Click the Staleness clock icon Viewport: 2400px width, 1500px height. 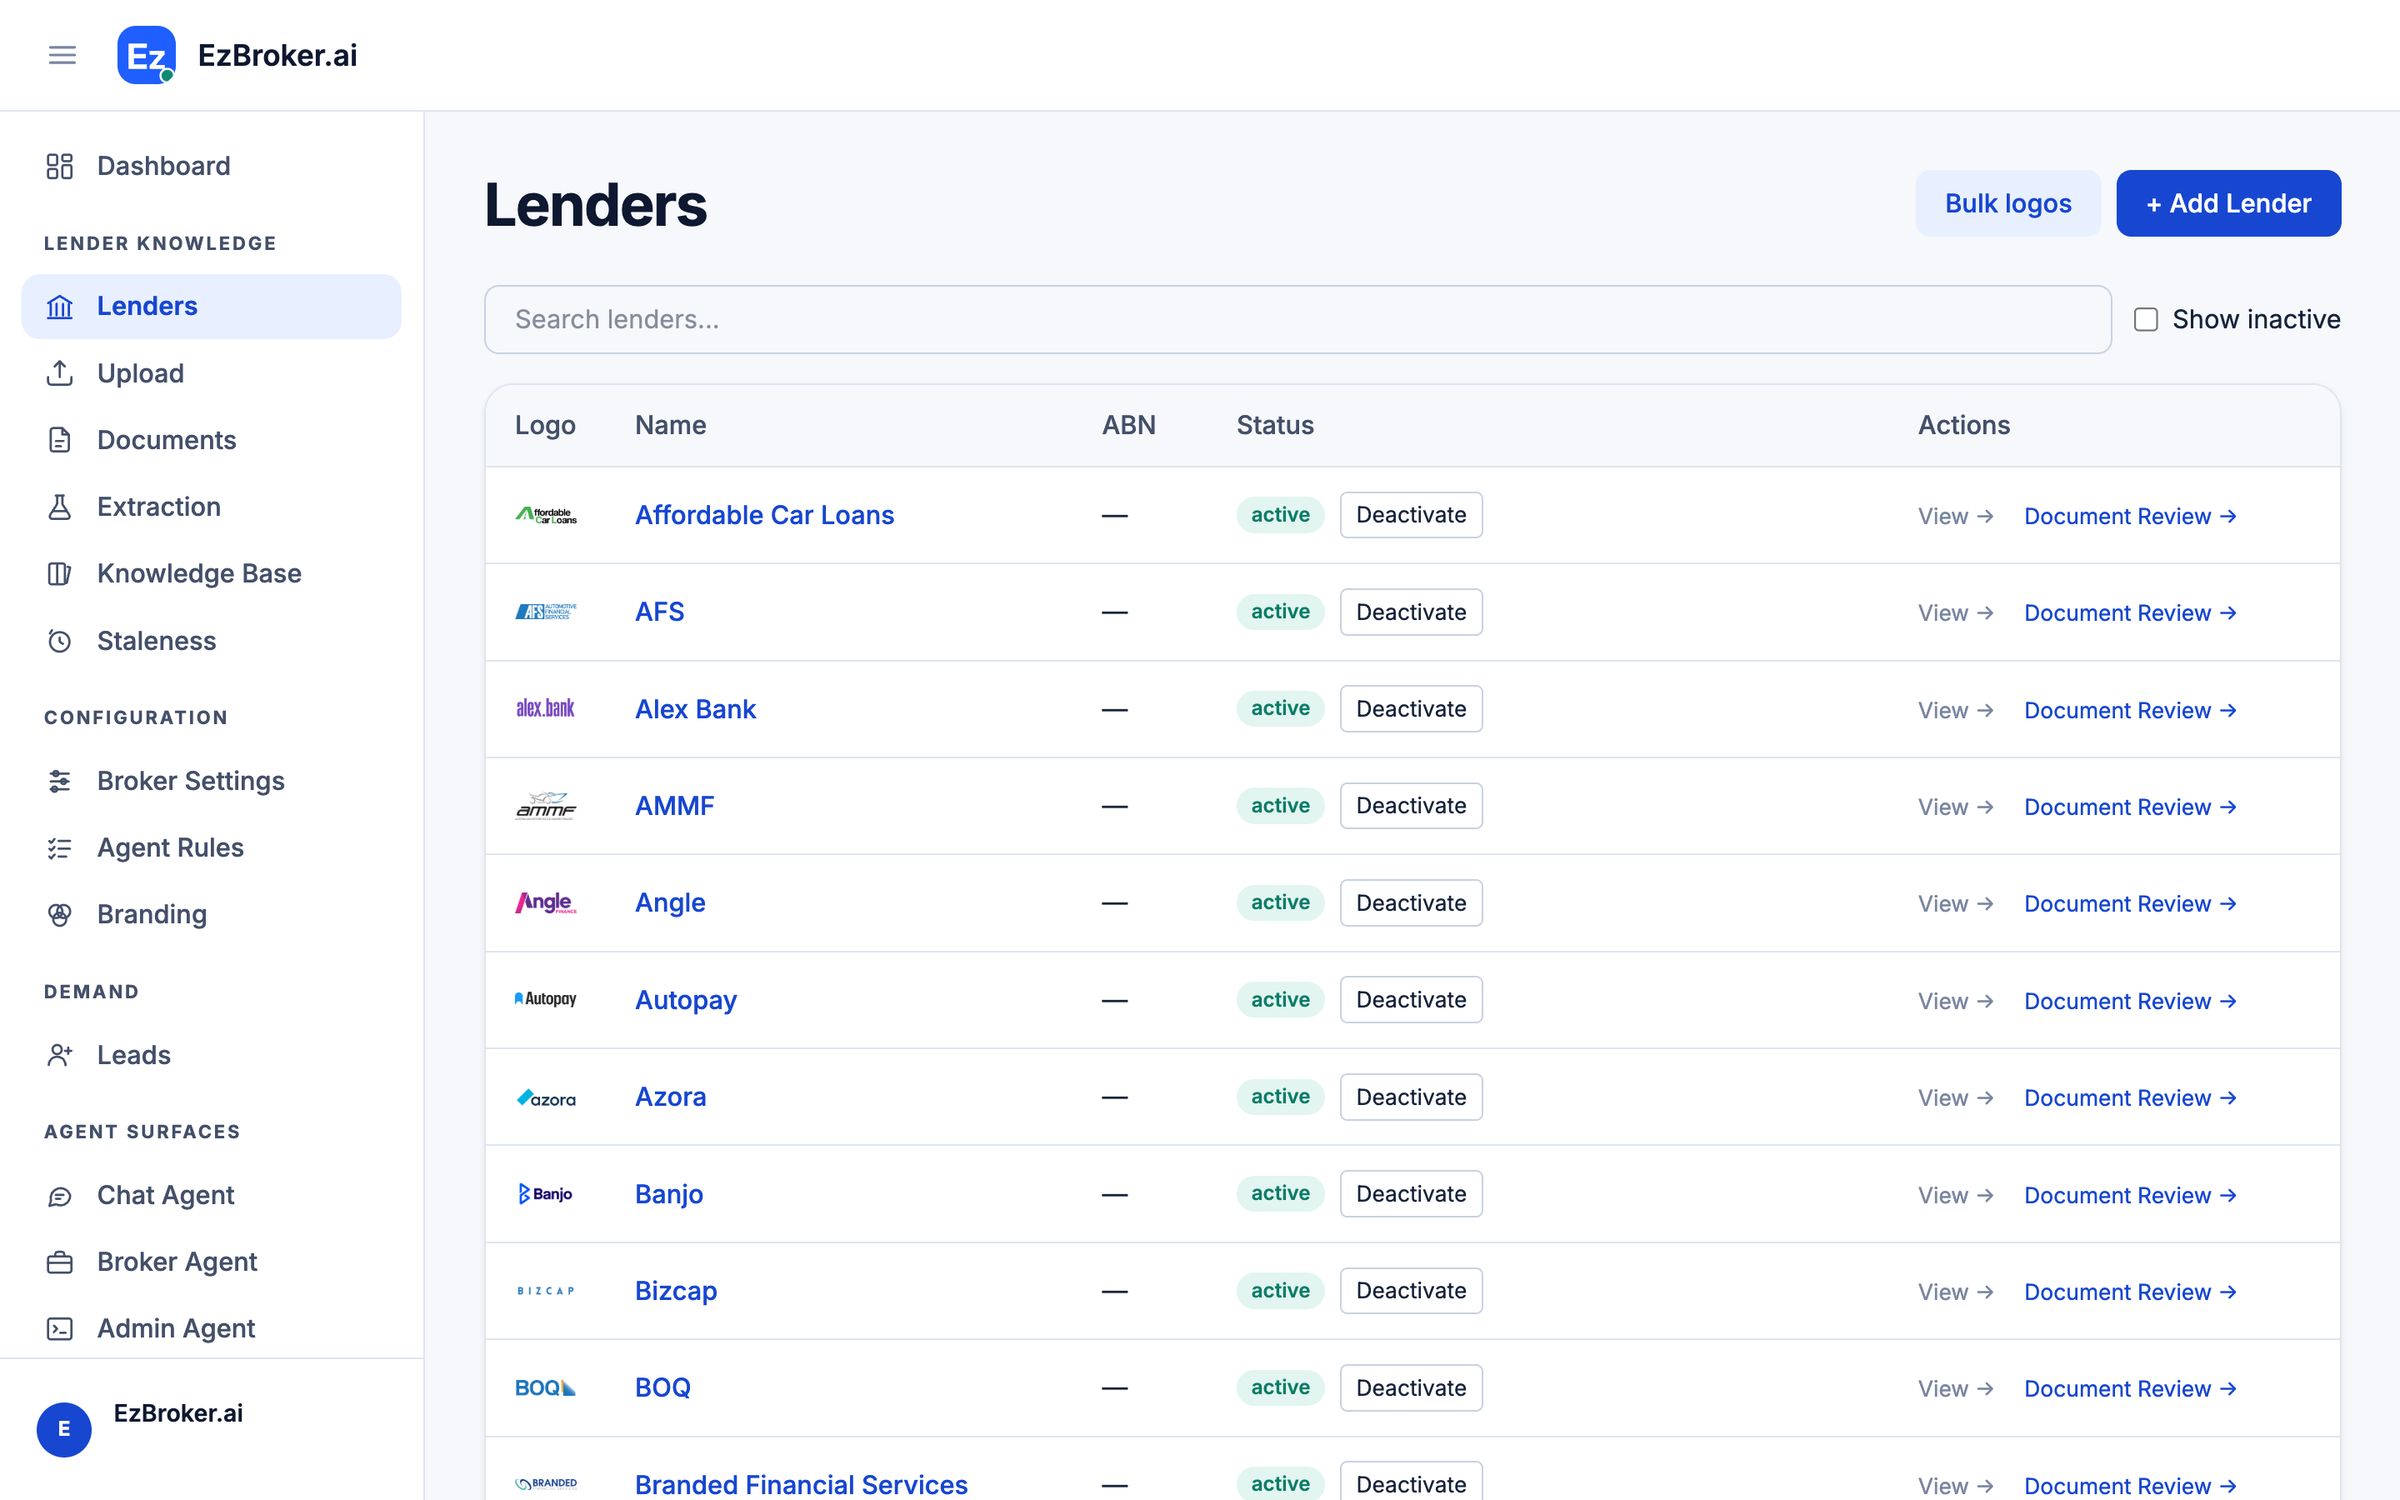(x=60, y=641)
